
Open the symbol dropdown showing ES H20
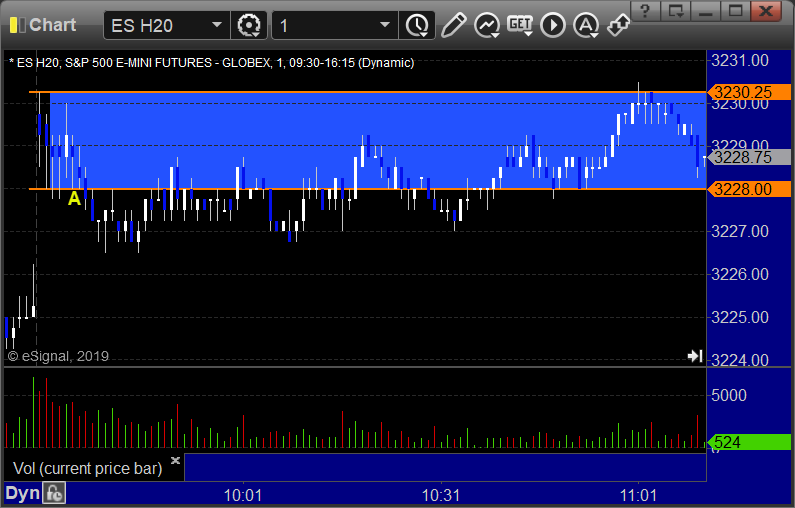217,25
